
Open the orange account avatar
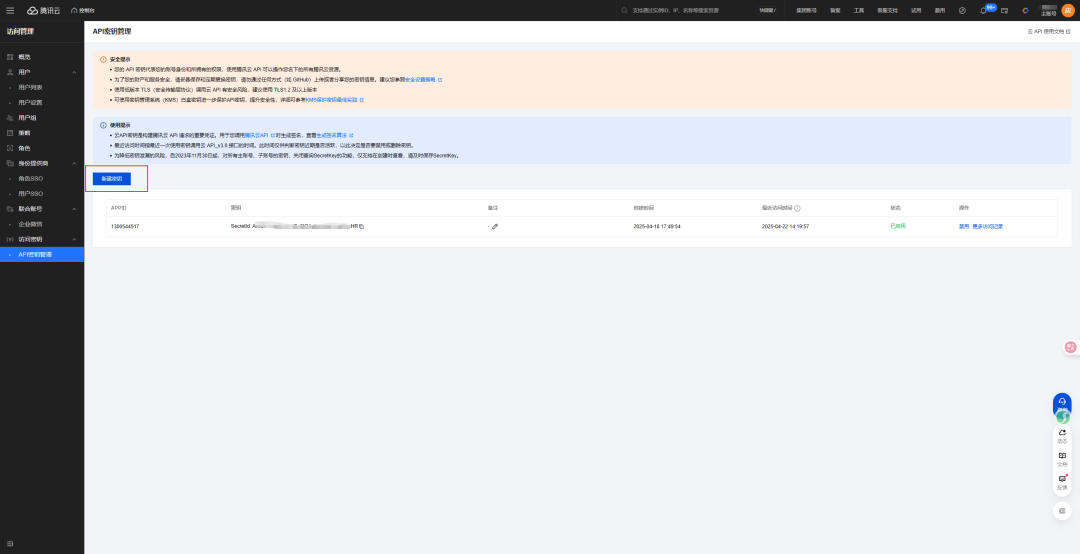pos(1068,10)
